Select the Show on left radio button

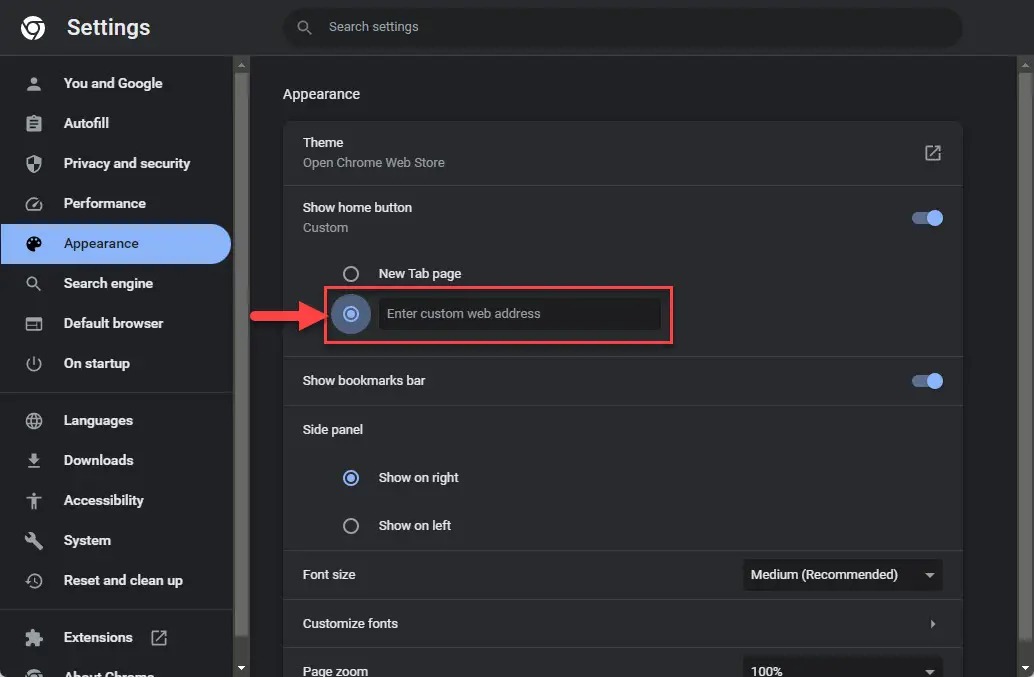click(351, 526)
